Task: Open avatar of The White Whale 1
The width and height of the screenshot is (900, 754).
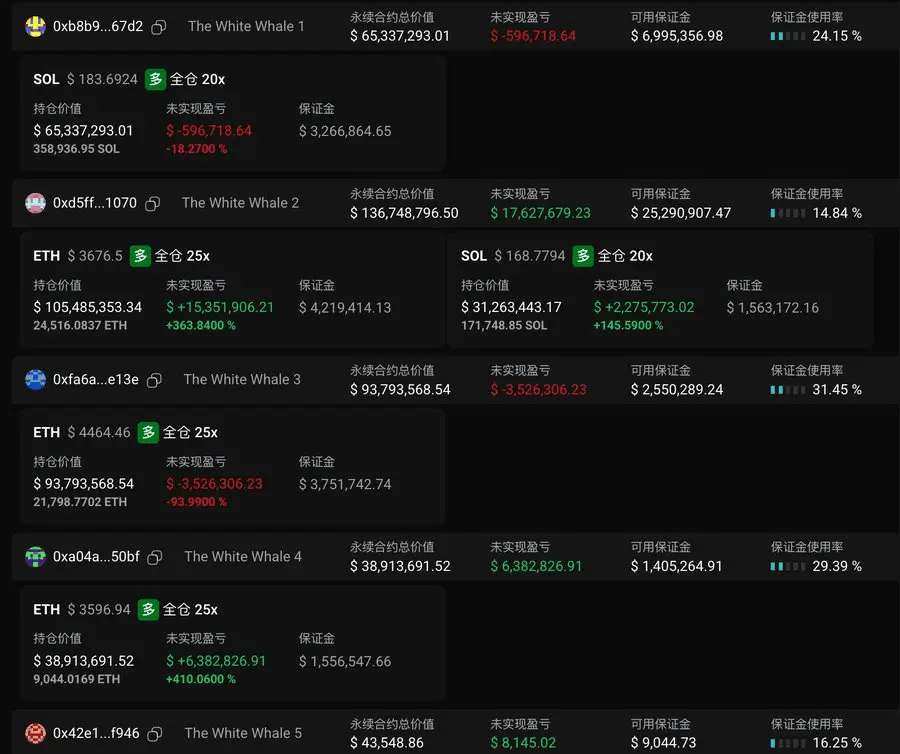Action: (36, 26)
